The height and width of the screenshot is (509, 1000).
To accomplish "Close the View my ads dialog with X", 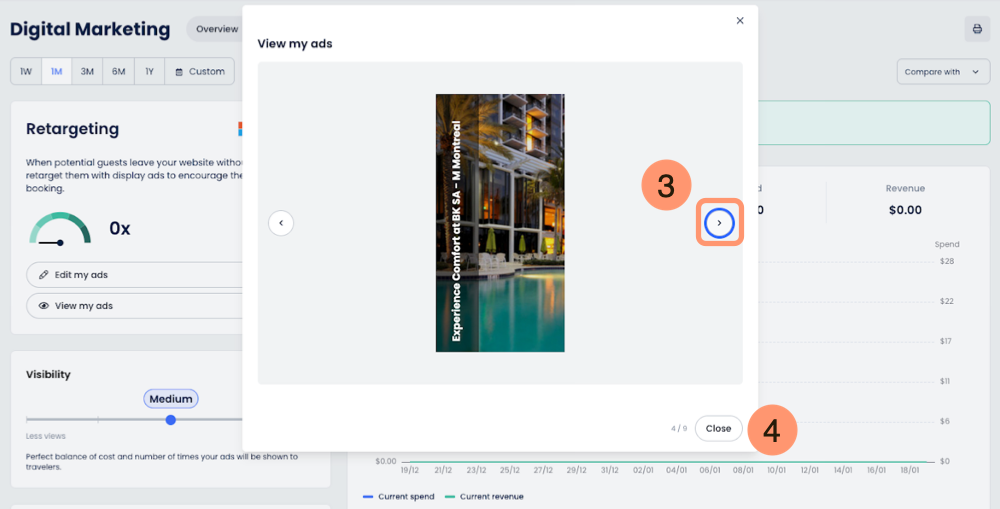I will 740,20.
